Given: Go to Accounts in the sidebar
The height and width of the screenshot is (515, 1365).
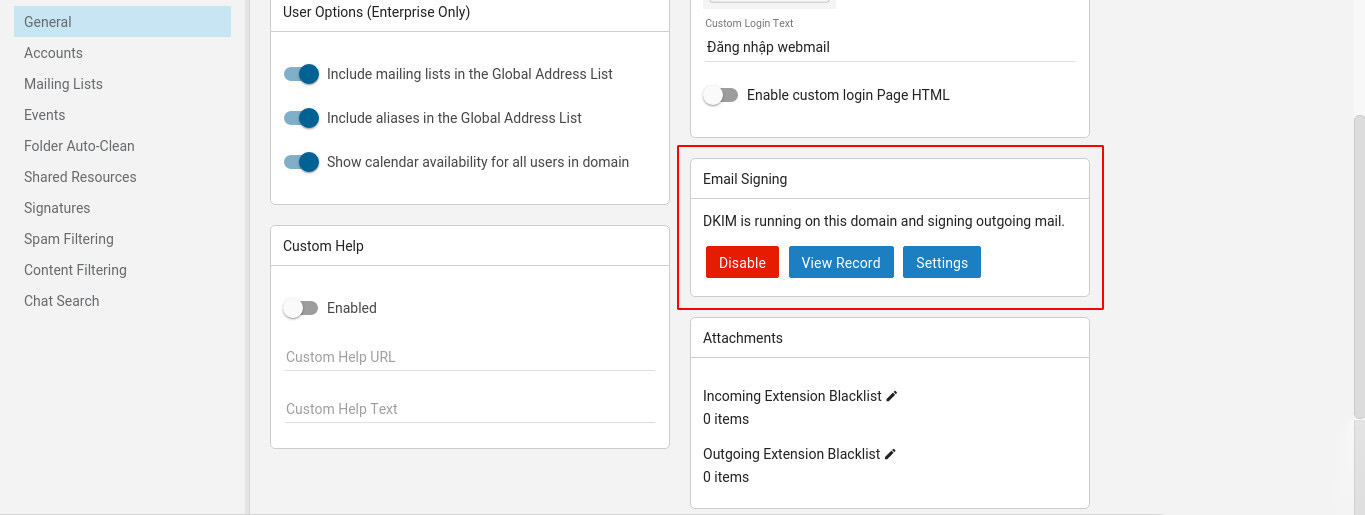Looking at the screenshot, I should 53,53.
